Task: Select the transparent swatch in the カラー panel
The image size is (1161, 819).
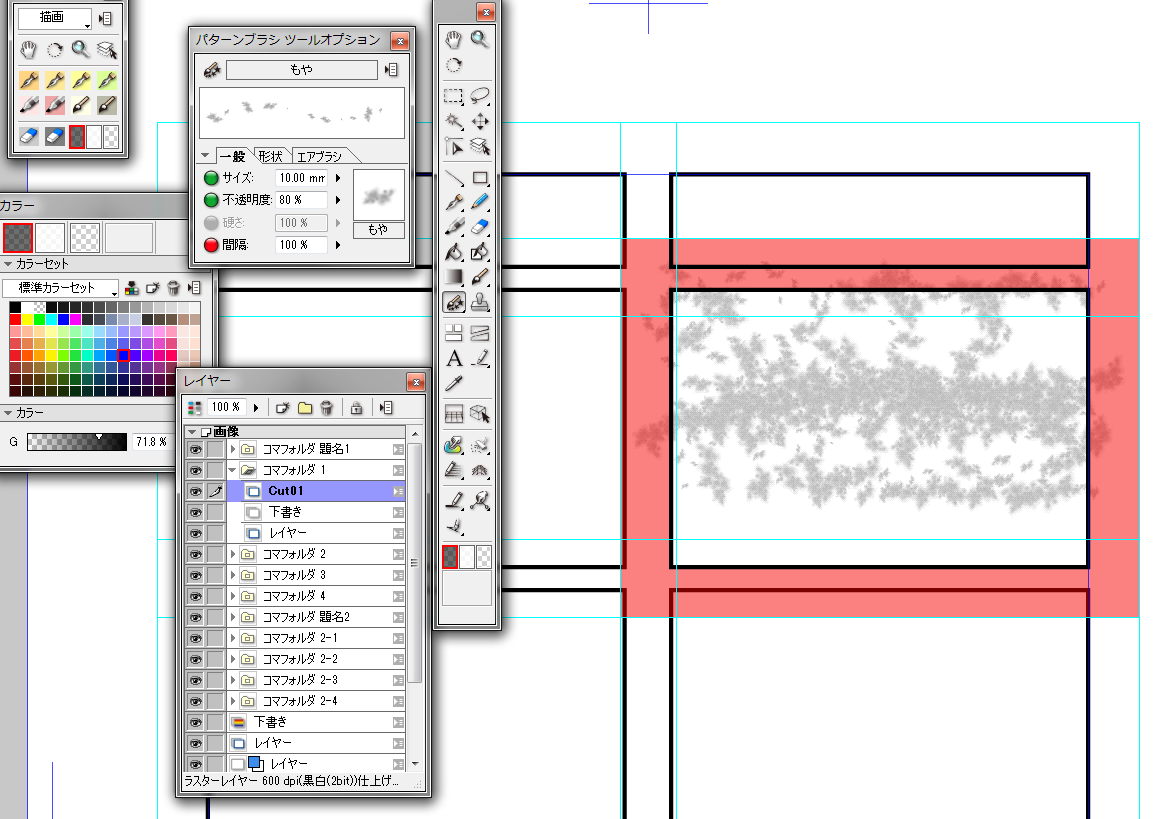Action: 84,238
